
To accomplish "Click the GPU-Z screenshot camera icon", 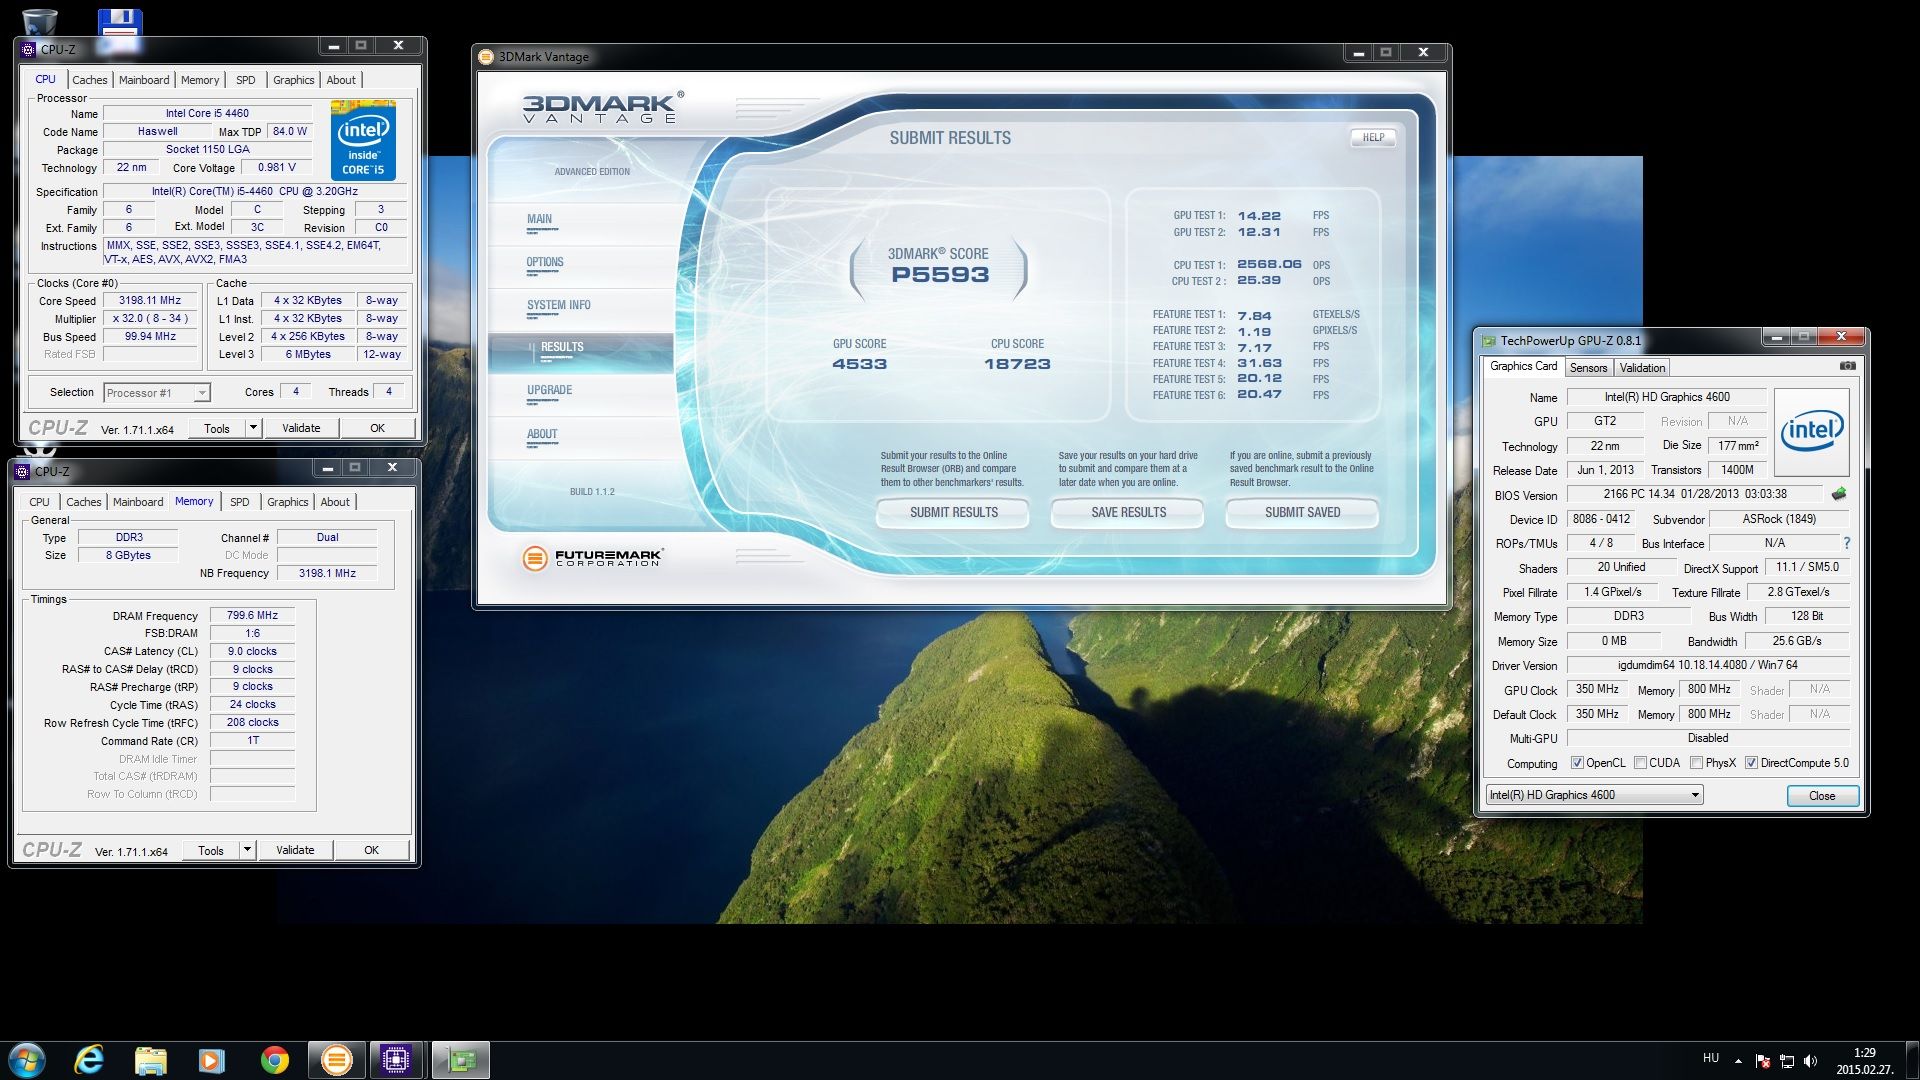I will (x=1847, y=366).
